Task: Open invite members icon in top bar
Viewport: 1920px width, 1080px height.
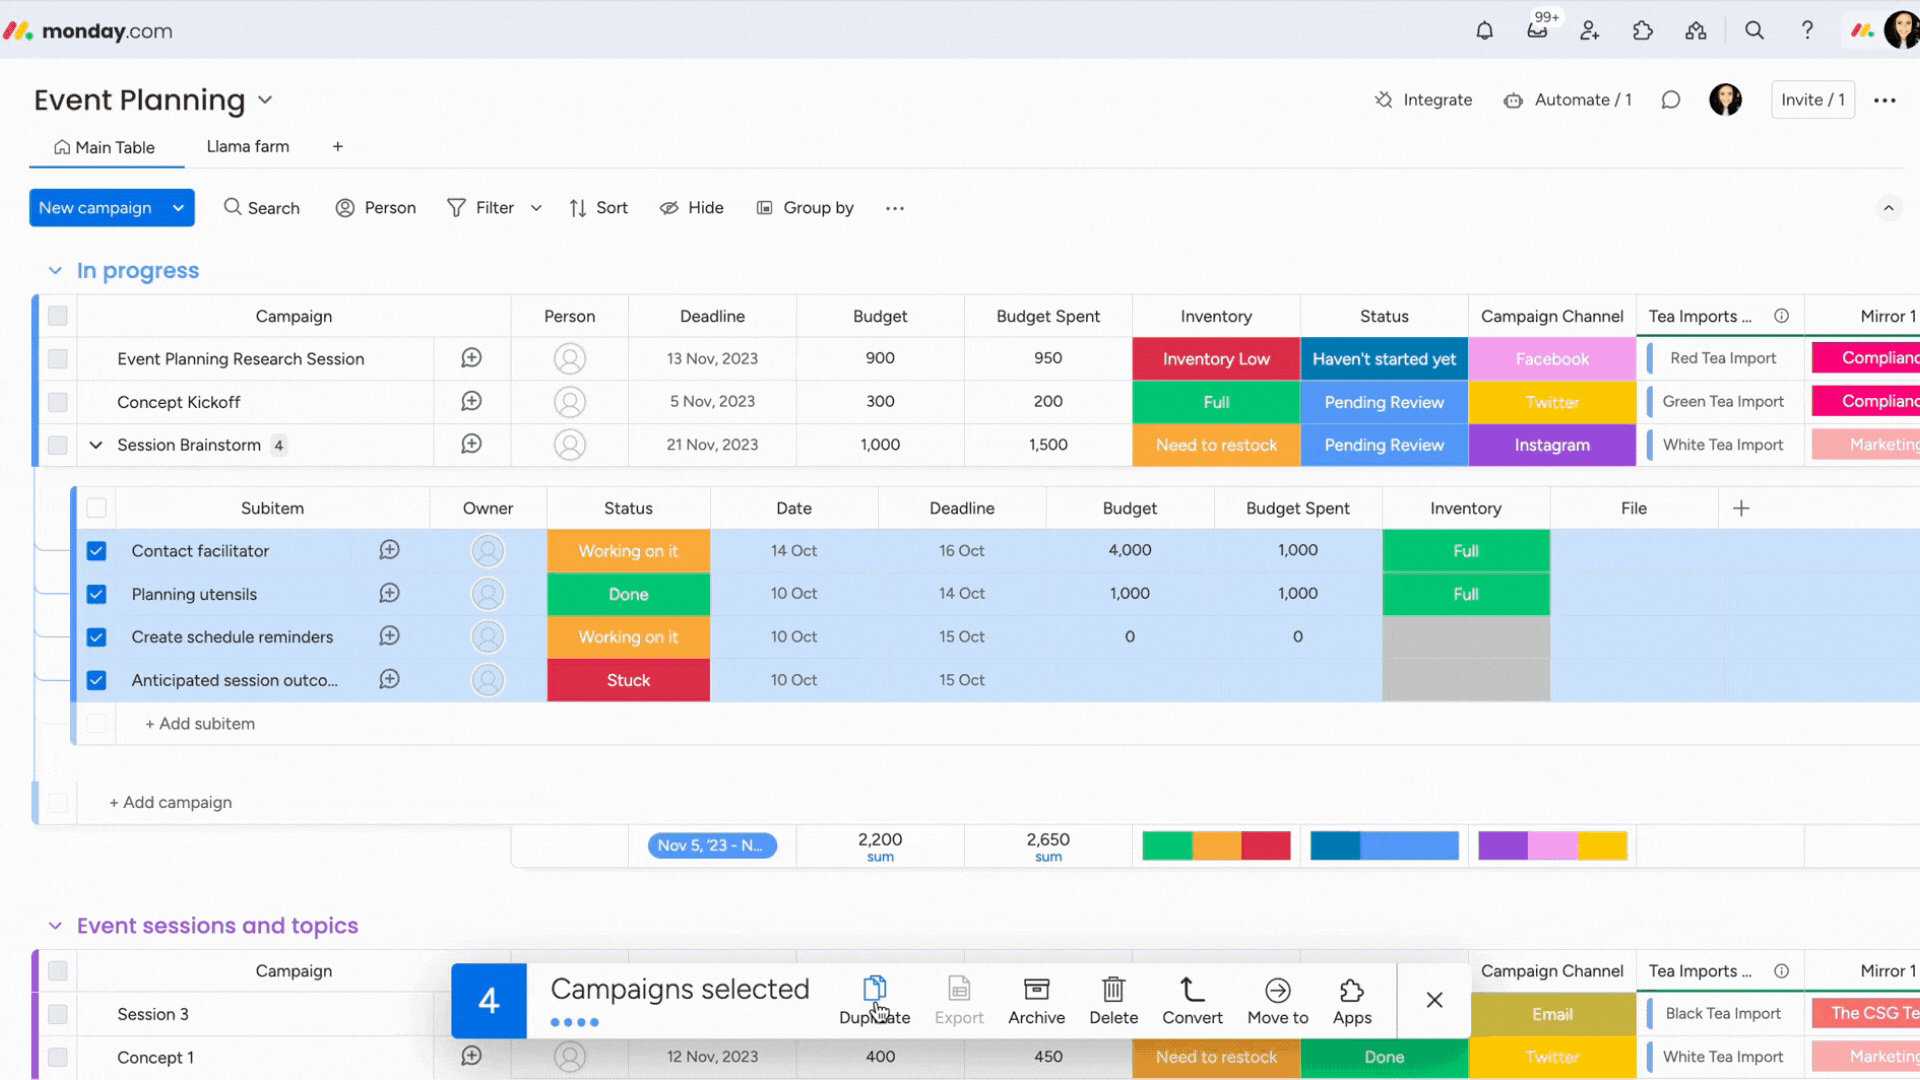Action: pos(1590,31)
